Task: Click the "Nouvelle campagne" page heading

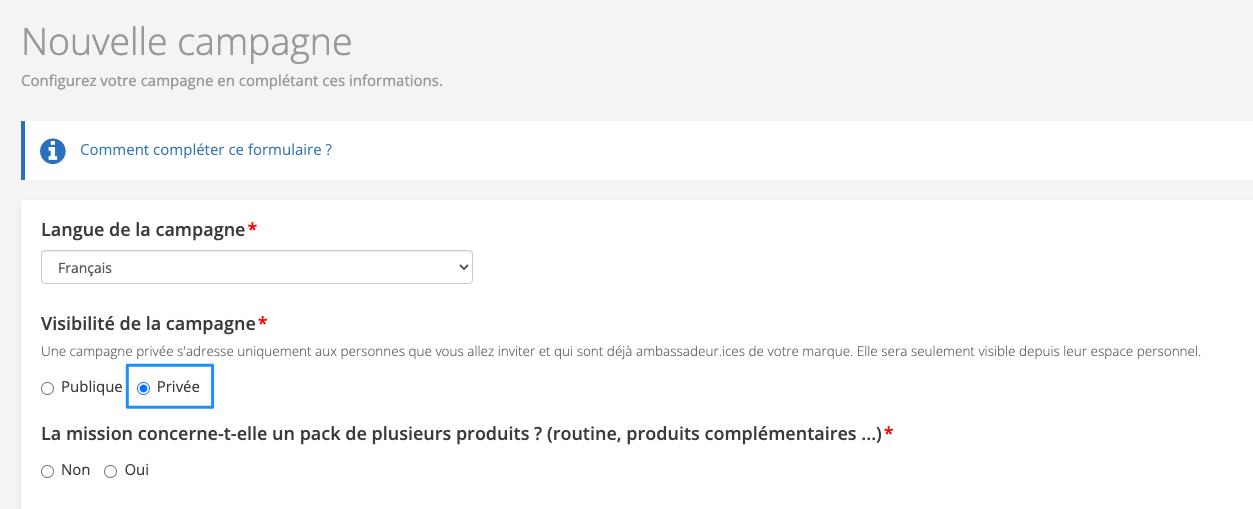Action: [x=187, y=42]
